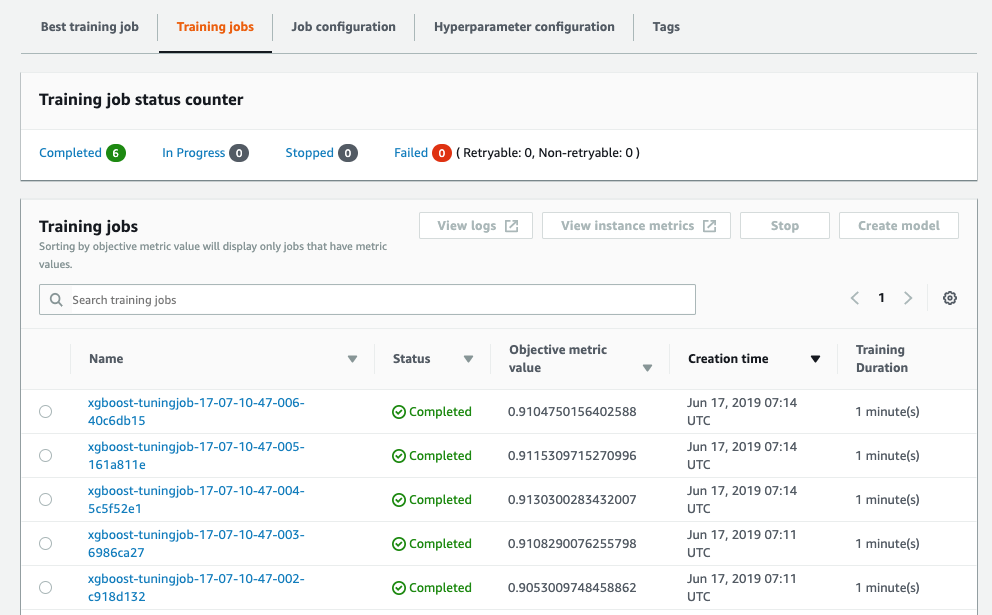Select radio button for job 006-40c6db15

pos(46,411)
